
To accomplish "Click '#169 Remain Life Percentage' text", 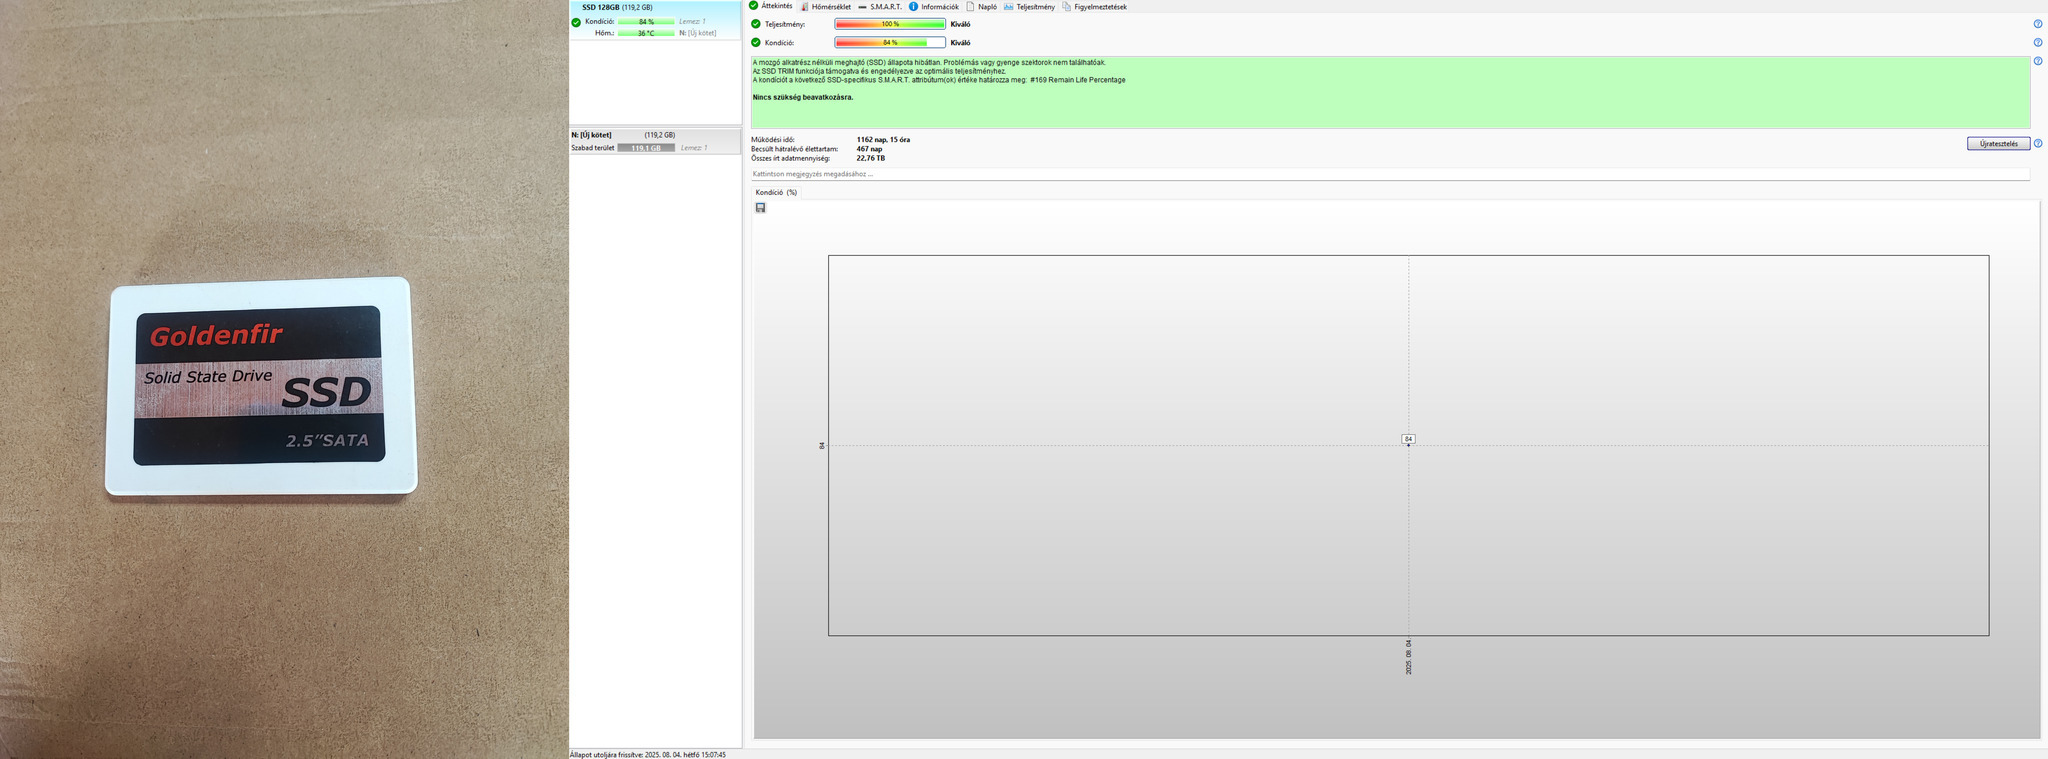I will 1077,80.
